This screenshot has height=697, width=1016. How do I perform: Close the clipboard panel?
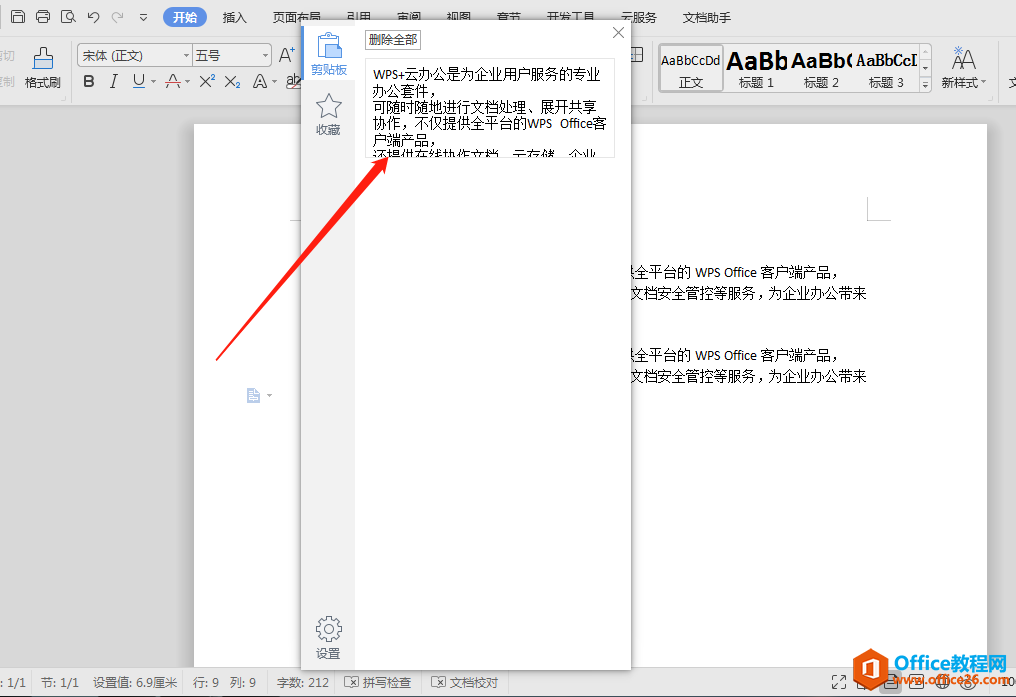[618, 32]
